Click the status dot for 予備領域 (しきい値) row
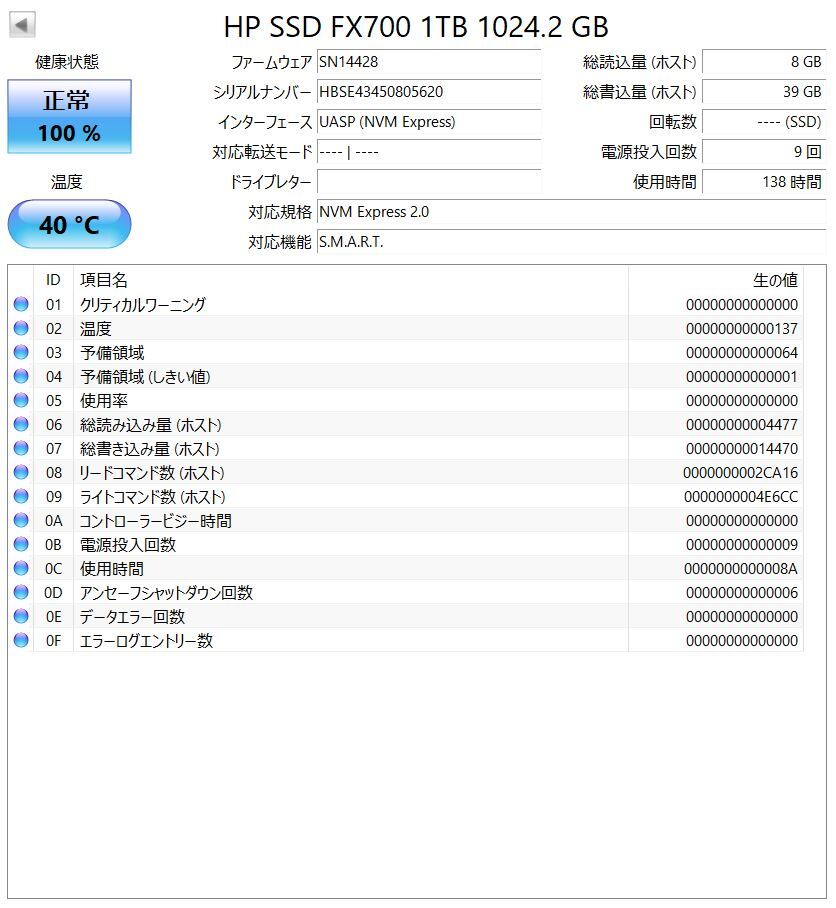 coord(21,376)
